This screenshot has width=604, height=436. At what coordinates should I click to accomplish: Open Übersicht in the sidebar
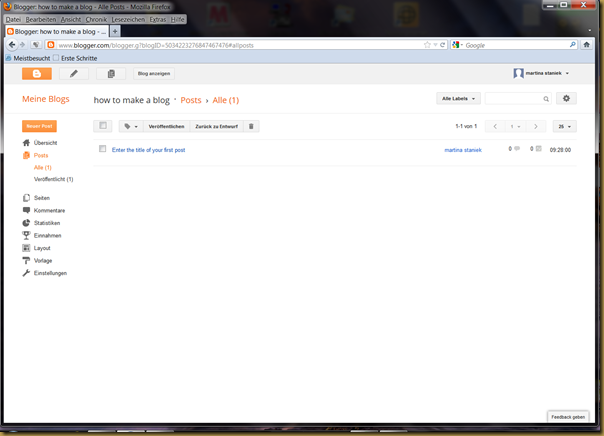(45, 143)
